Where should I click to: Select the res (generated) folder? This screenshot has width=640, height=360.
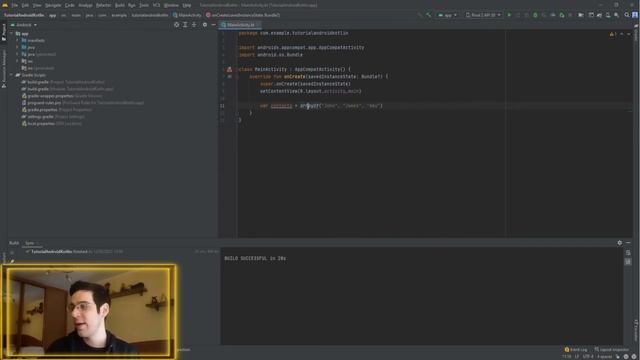click(x=38, y=68)
